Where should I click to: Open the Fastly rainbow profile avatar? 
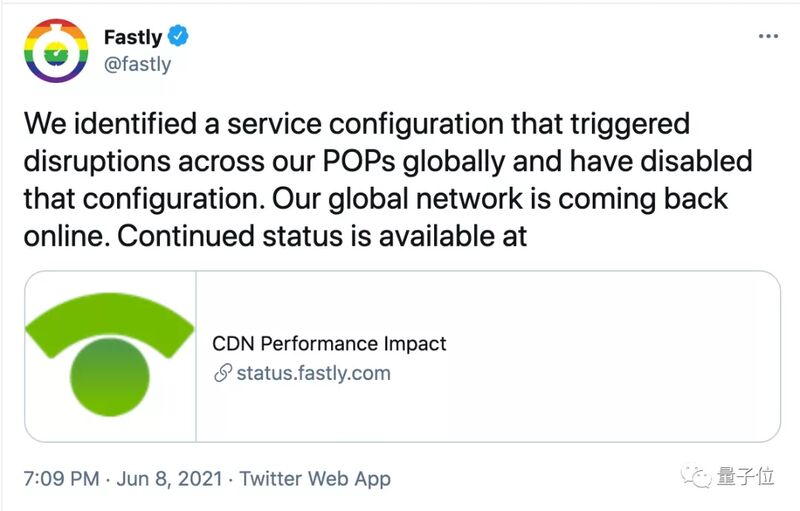[x=56, y=51]
